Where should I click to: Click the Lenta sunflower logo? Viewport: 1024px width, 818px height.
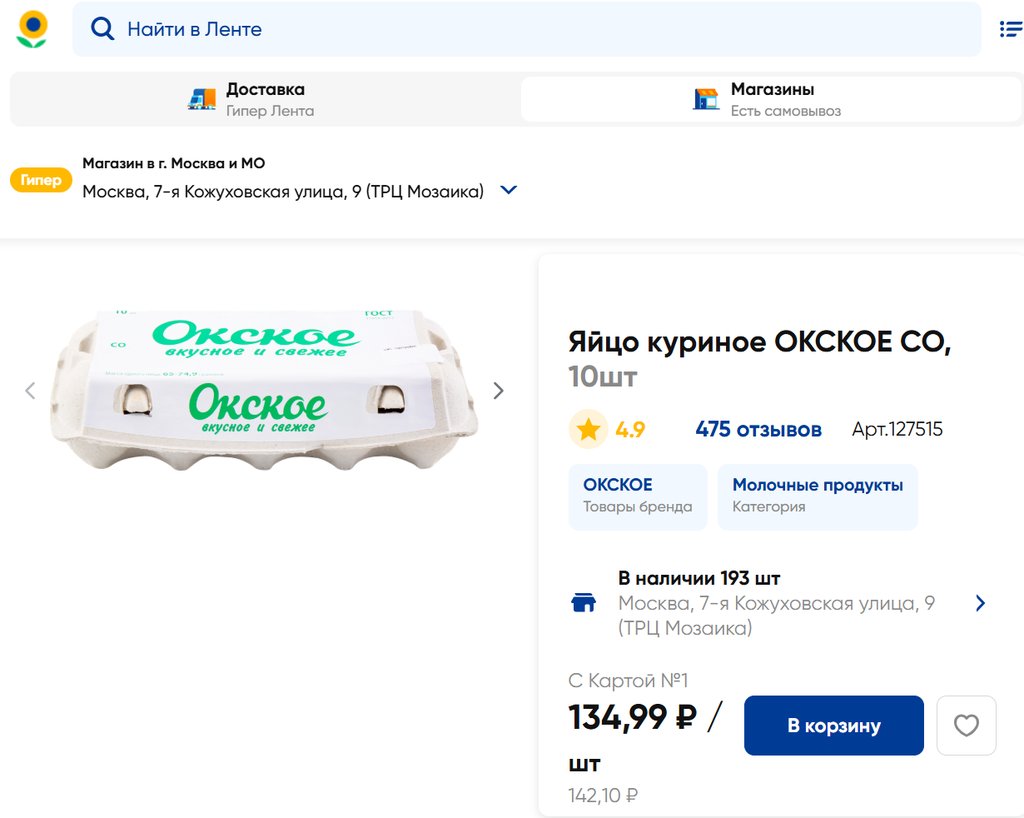32,29
